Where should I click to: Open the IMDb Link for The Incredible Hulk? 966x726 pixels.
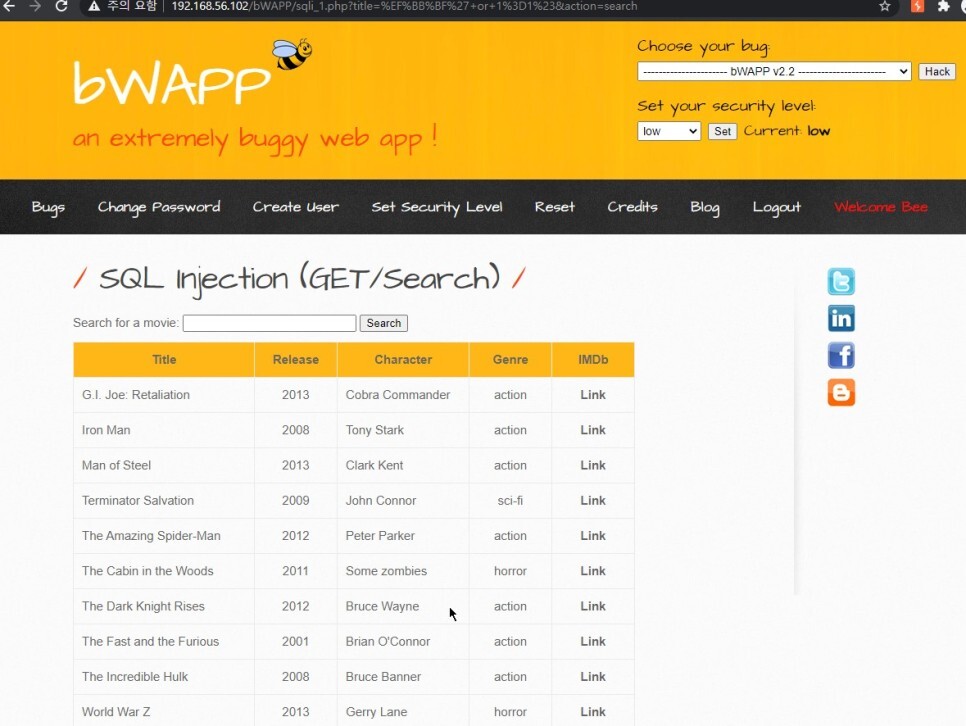[593, 677]
